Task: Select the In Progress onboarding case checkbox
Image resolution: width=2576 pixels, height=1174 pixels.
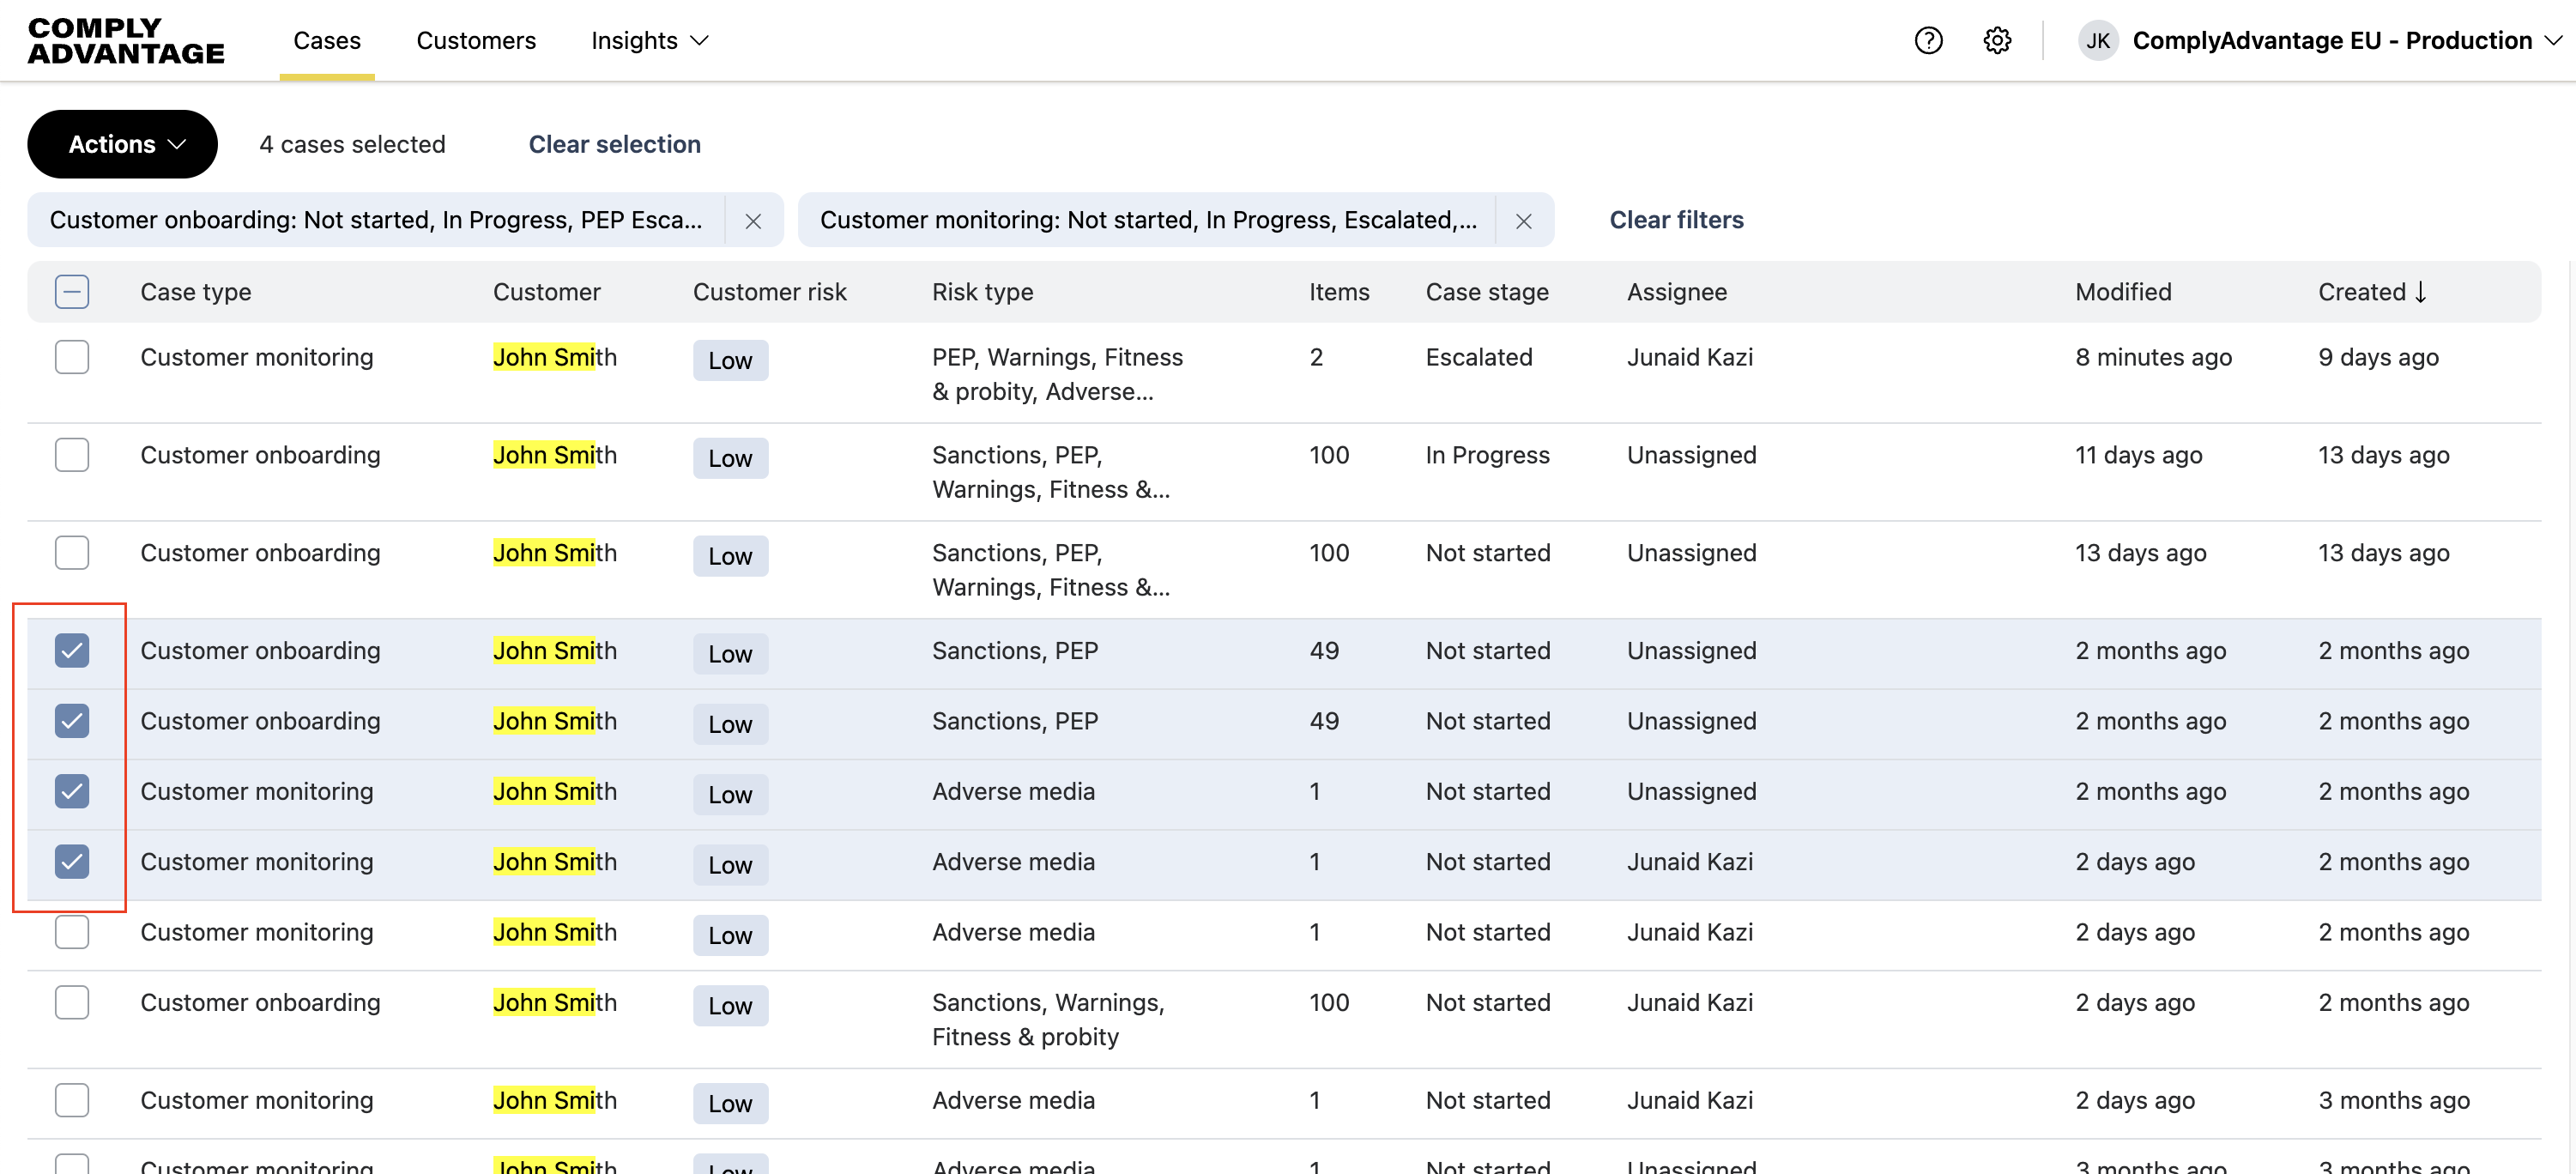Action: (72, 455)
